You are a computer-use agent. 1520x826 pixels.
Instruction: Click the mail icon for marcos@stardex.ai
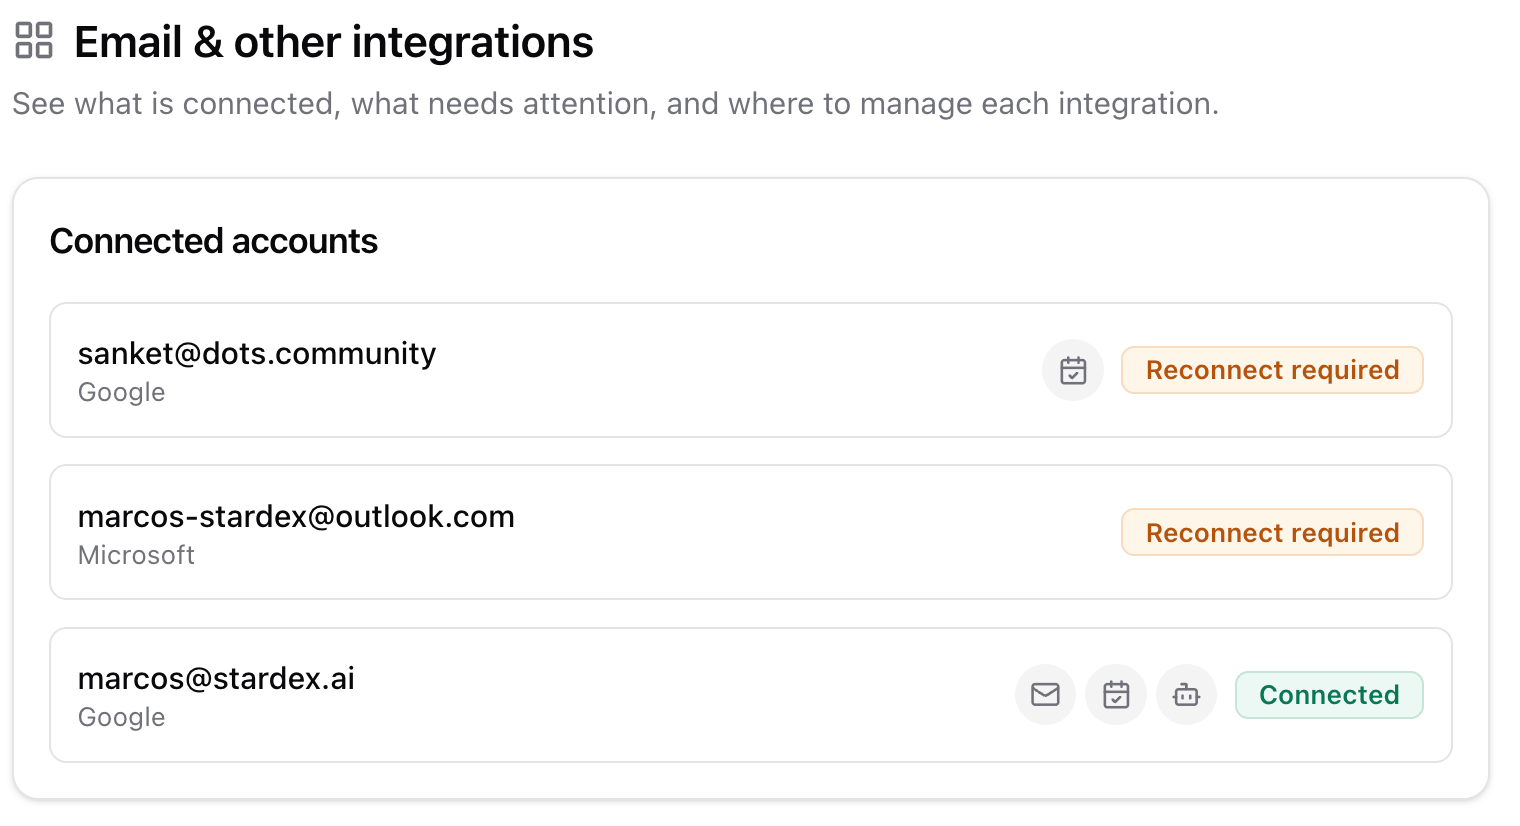pyautogui.click(x=1045, y=695)
